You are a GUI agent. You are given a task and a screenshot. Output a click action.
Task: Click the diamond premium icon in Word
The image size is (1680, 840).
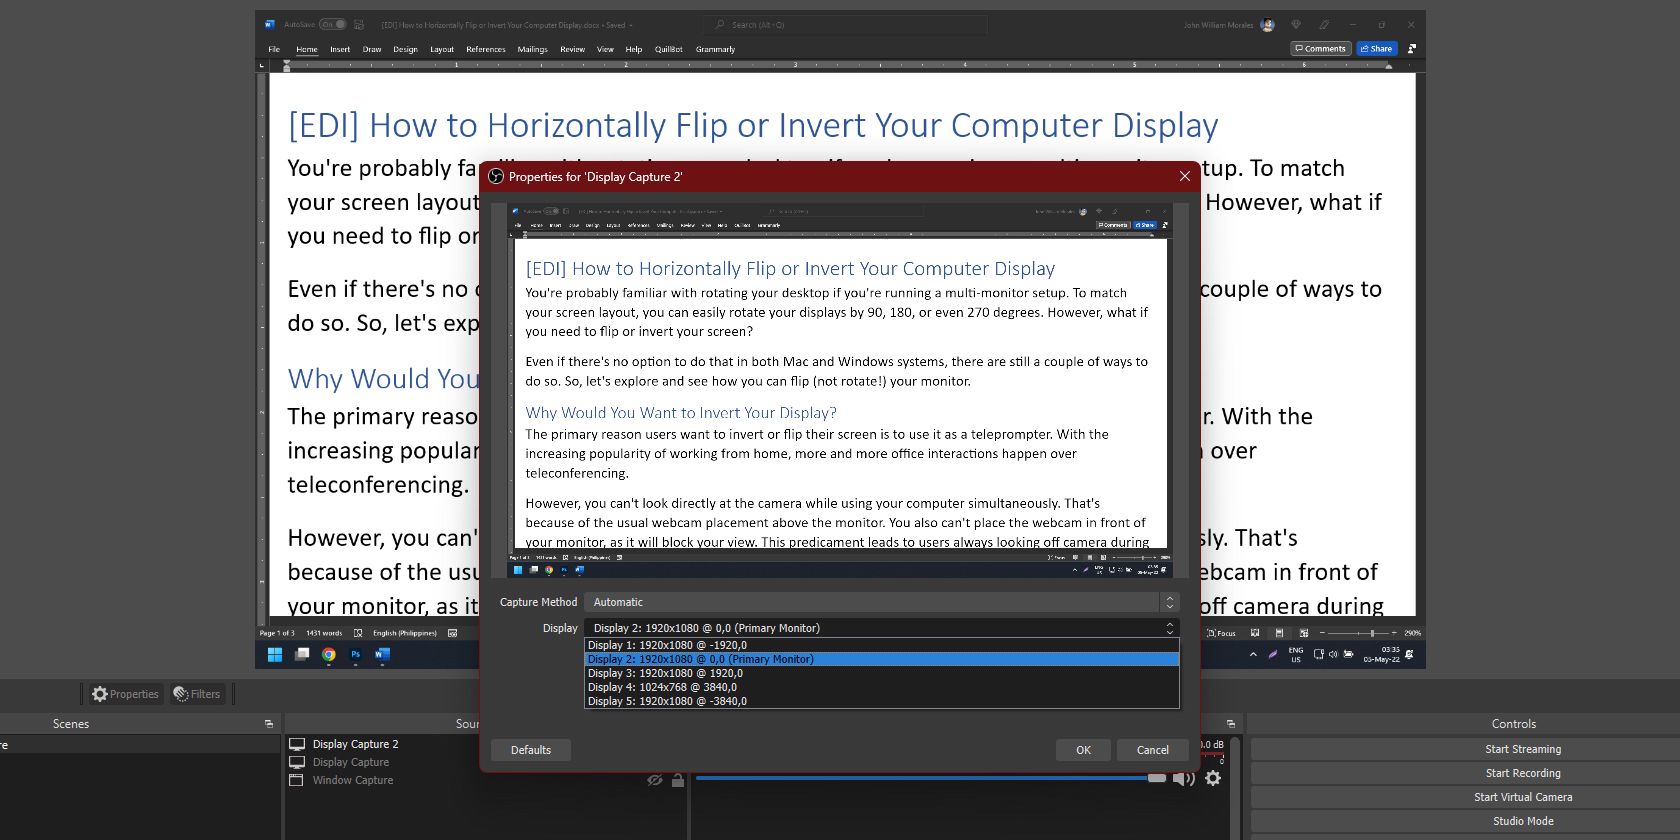tap(1296, 24)
